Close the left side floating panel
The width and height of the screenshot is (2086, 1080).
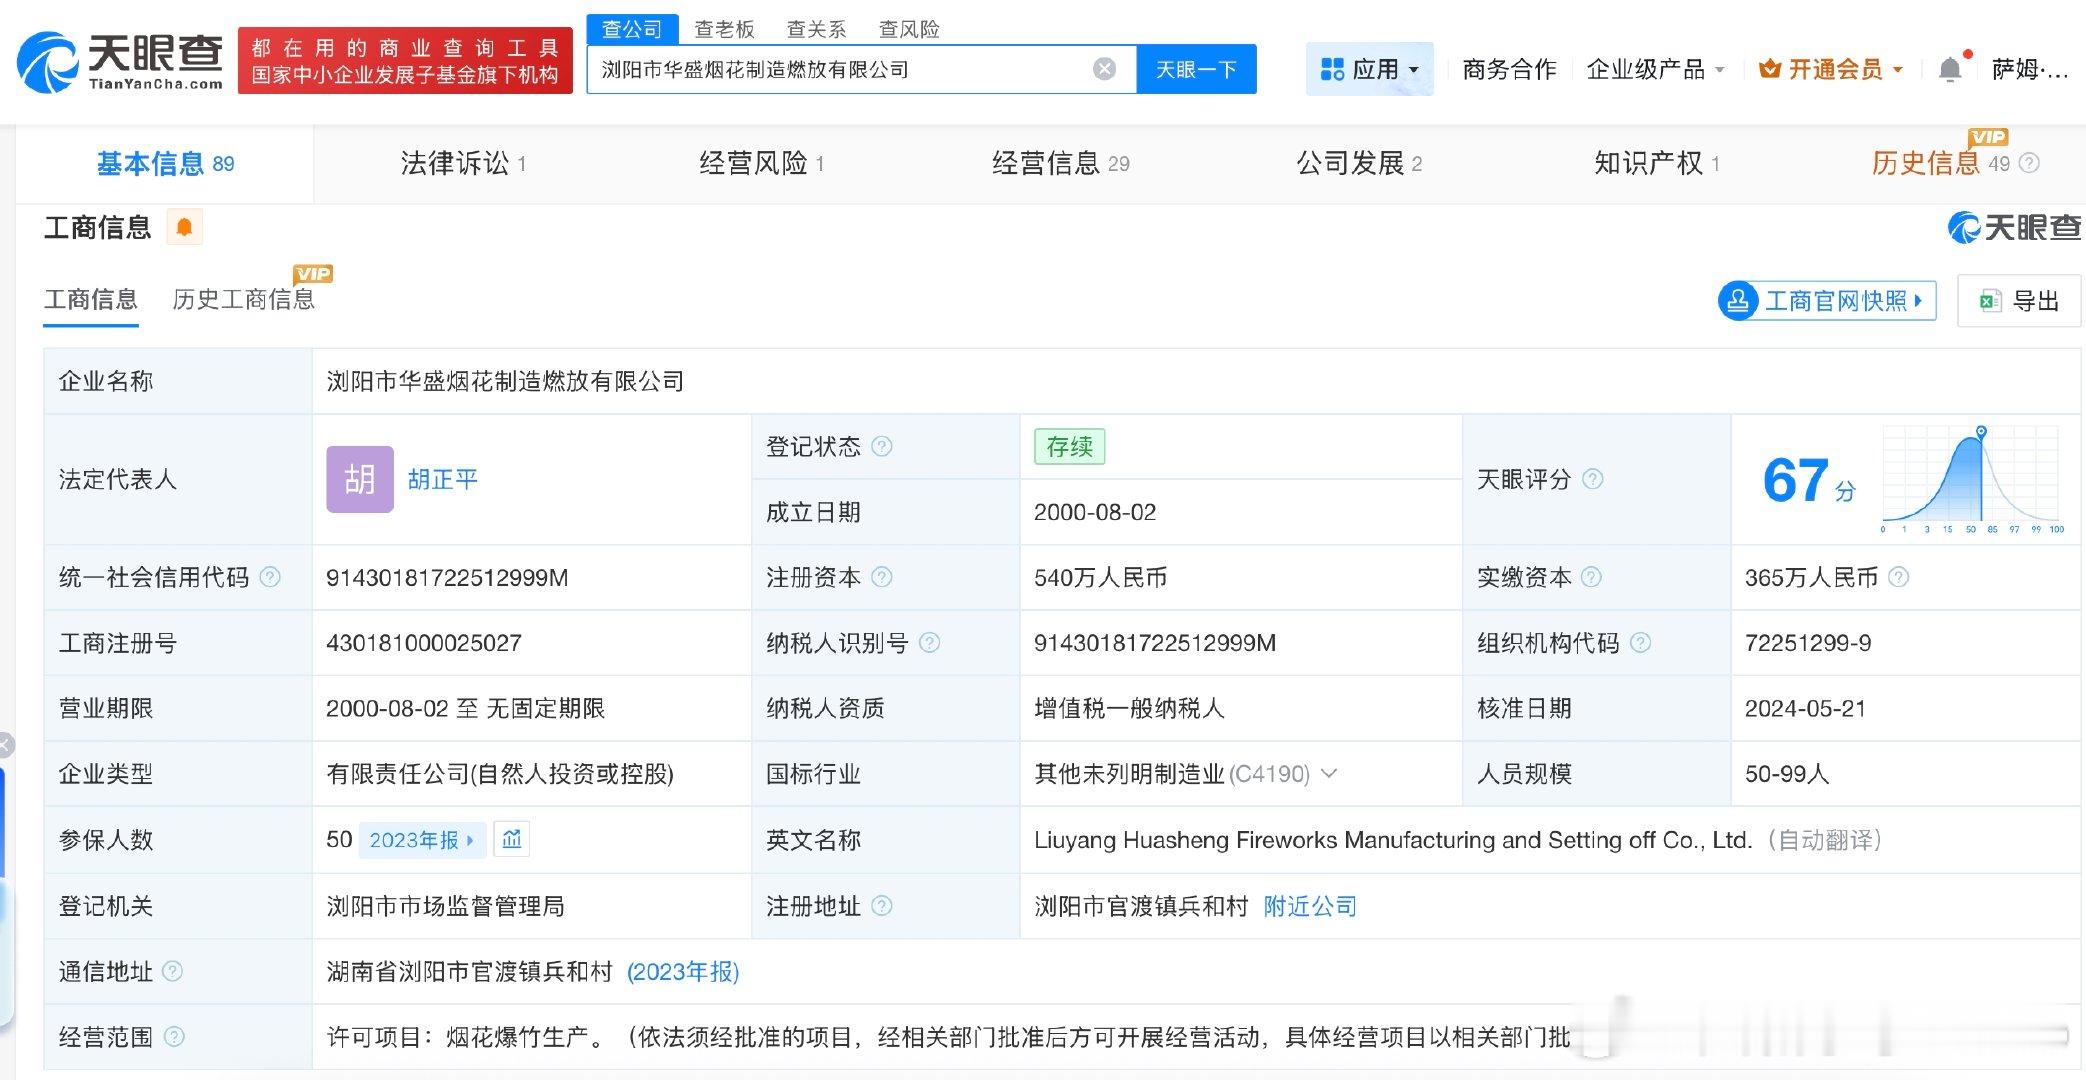(5, 745)
